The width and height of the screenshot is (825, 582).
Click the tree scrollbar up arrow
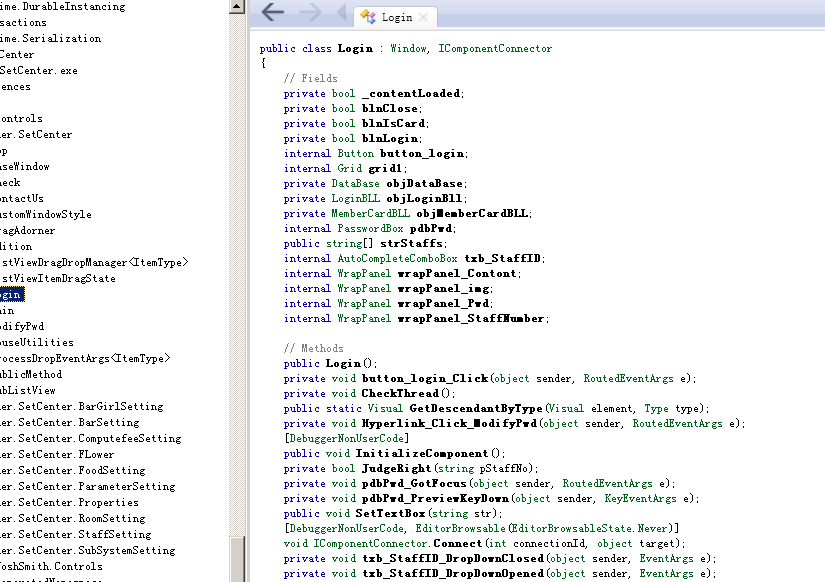236,7
